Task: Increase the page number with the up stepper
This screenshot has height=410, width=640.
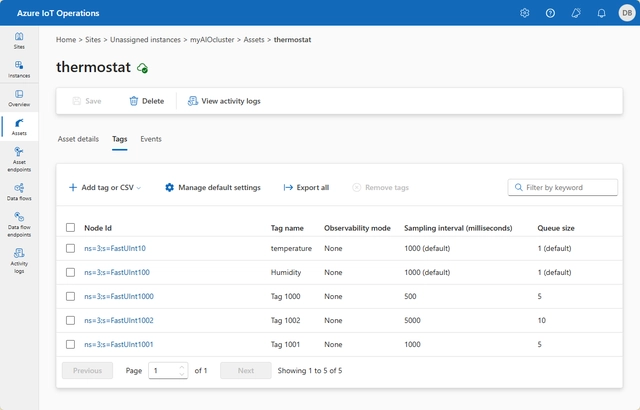Action: (182, 367)
